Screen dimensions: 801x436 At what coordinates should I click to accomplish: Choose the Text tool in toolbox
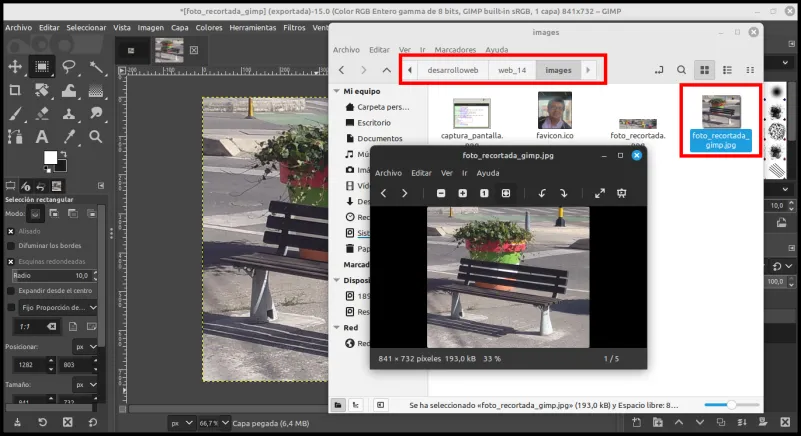tap(42, 136)
